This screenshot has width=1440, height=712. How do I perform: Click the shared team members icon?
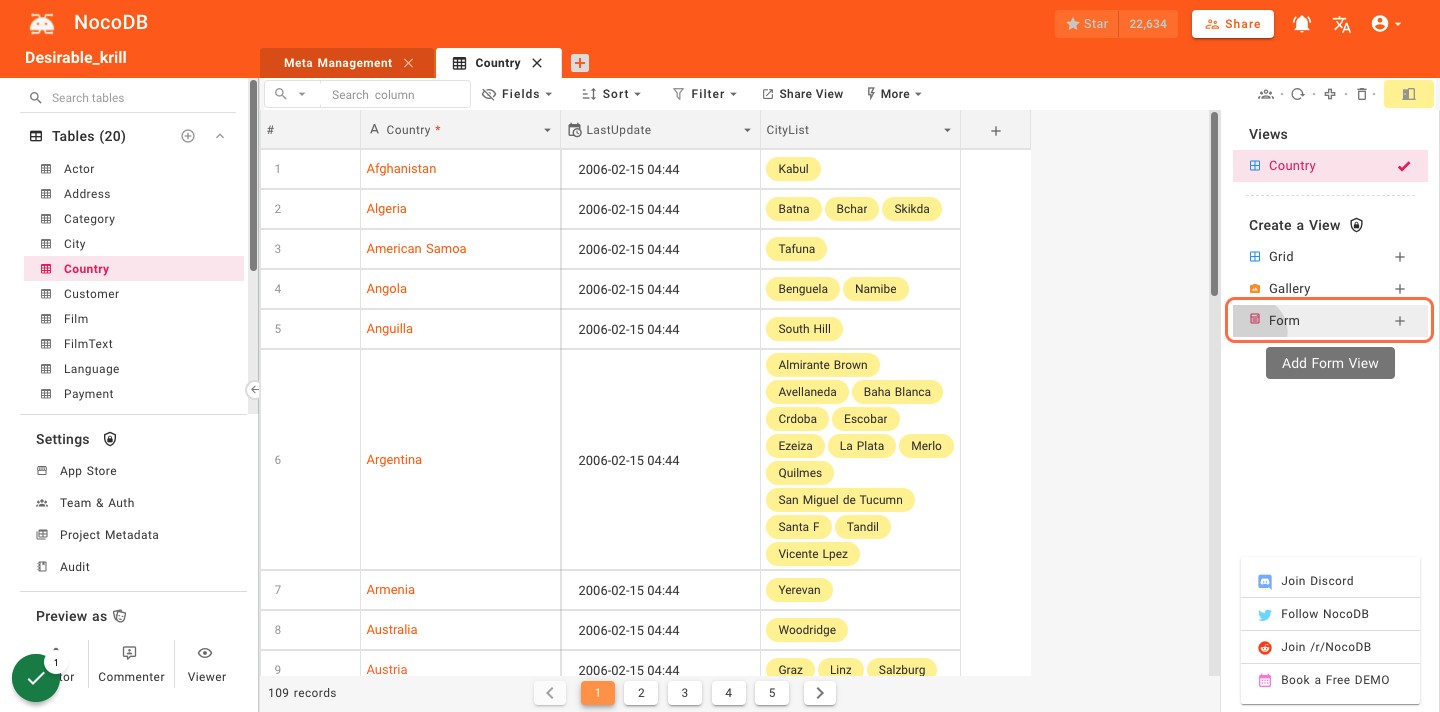click(x=1266, y=94)
